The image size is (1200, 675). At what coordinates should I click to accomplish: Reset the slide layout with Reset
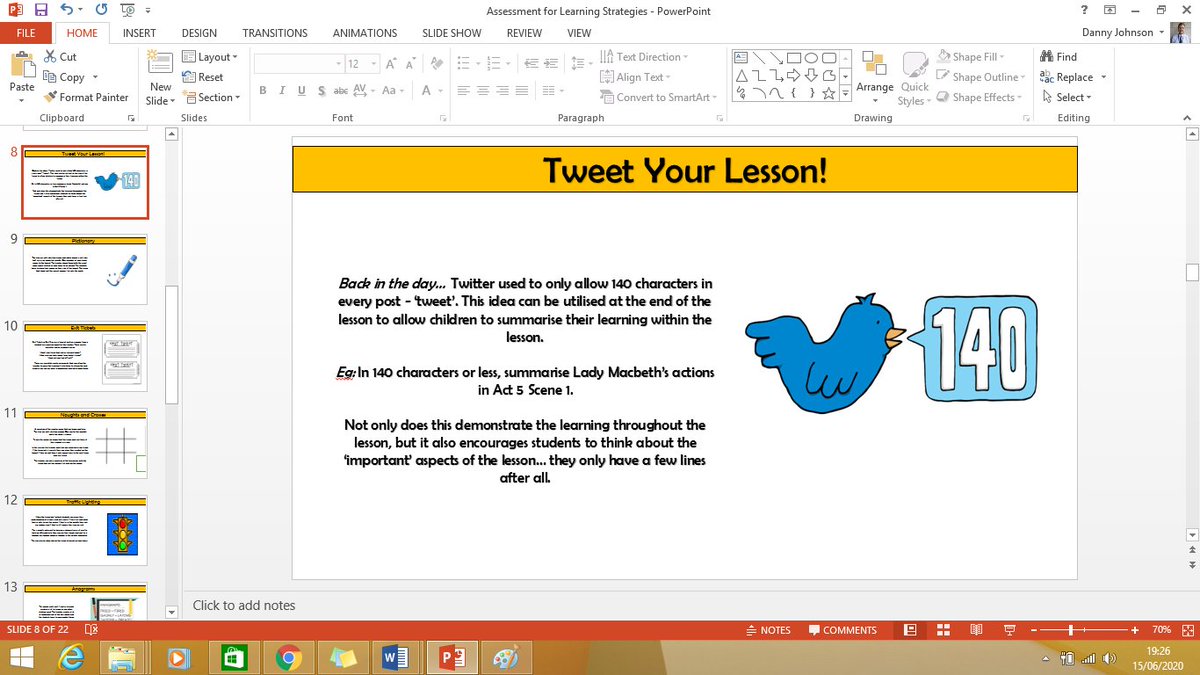tap(204, 77)
